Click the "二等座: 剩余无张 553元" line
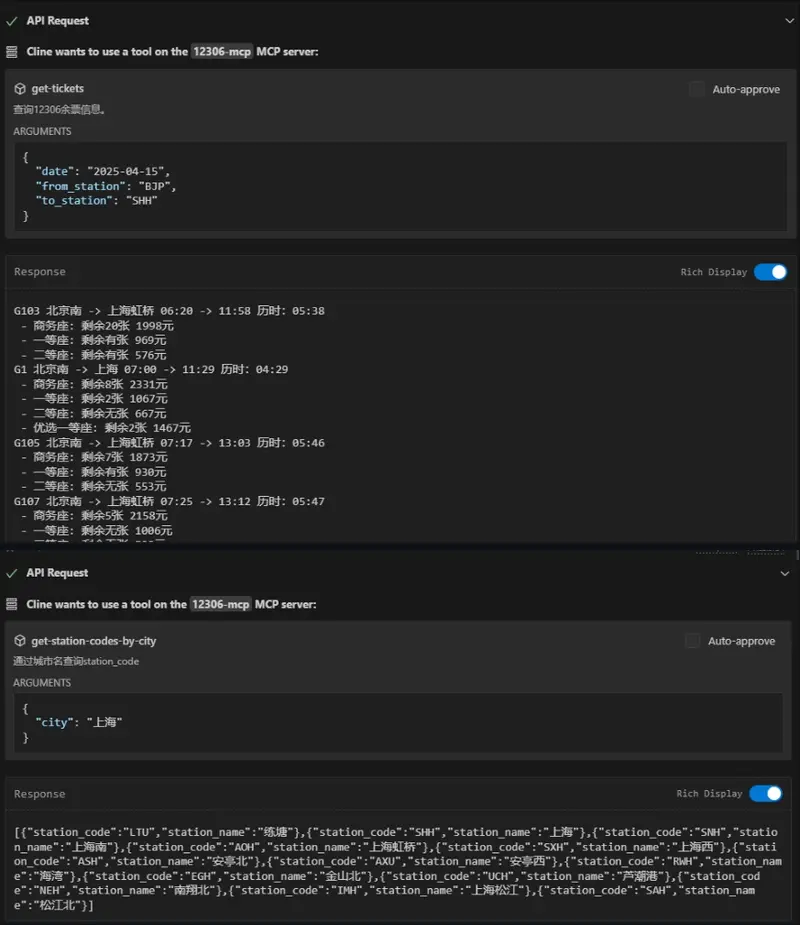 point(94,487)
